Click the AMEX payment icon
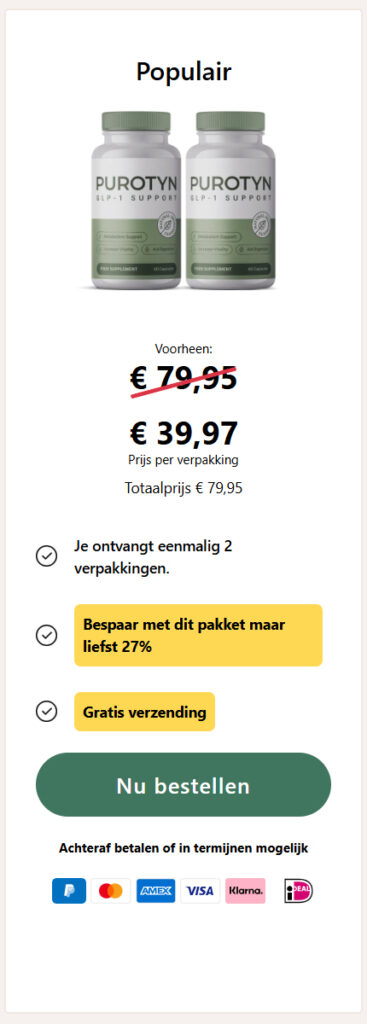 [x=155, y=891]
